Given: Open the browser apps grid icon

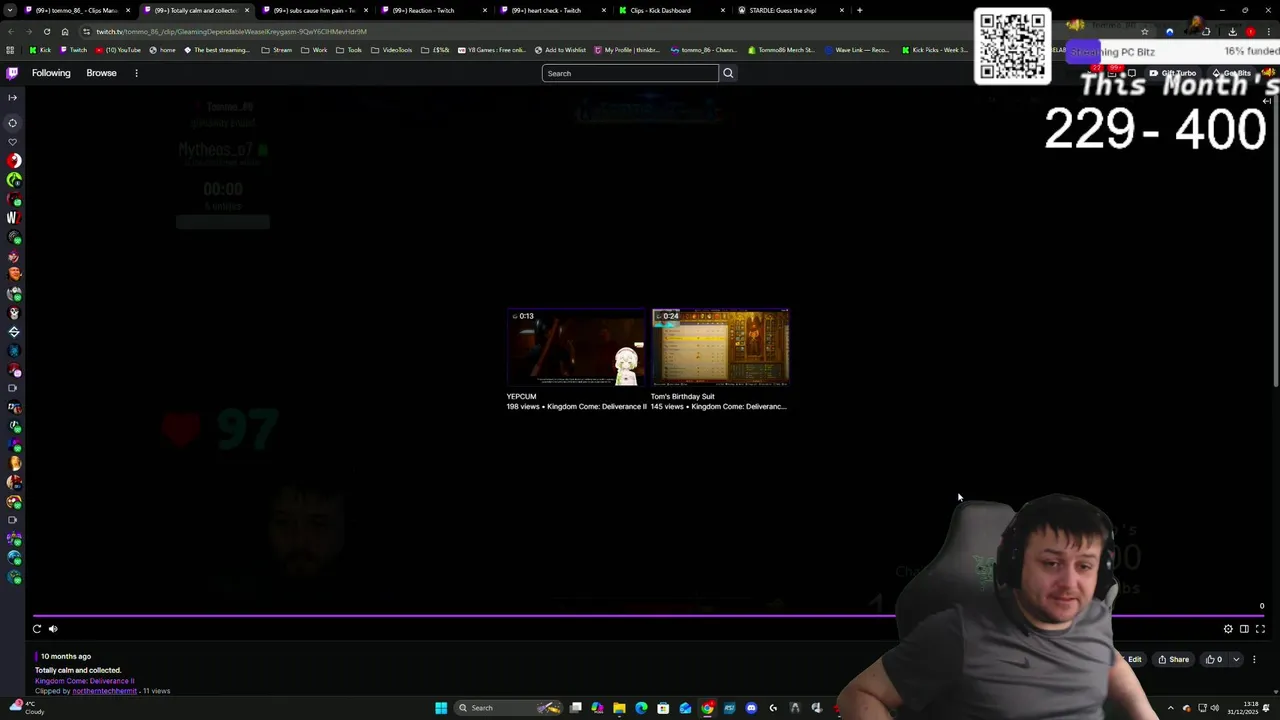Looking at the screenshot, I should [x=10, y=50].
